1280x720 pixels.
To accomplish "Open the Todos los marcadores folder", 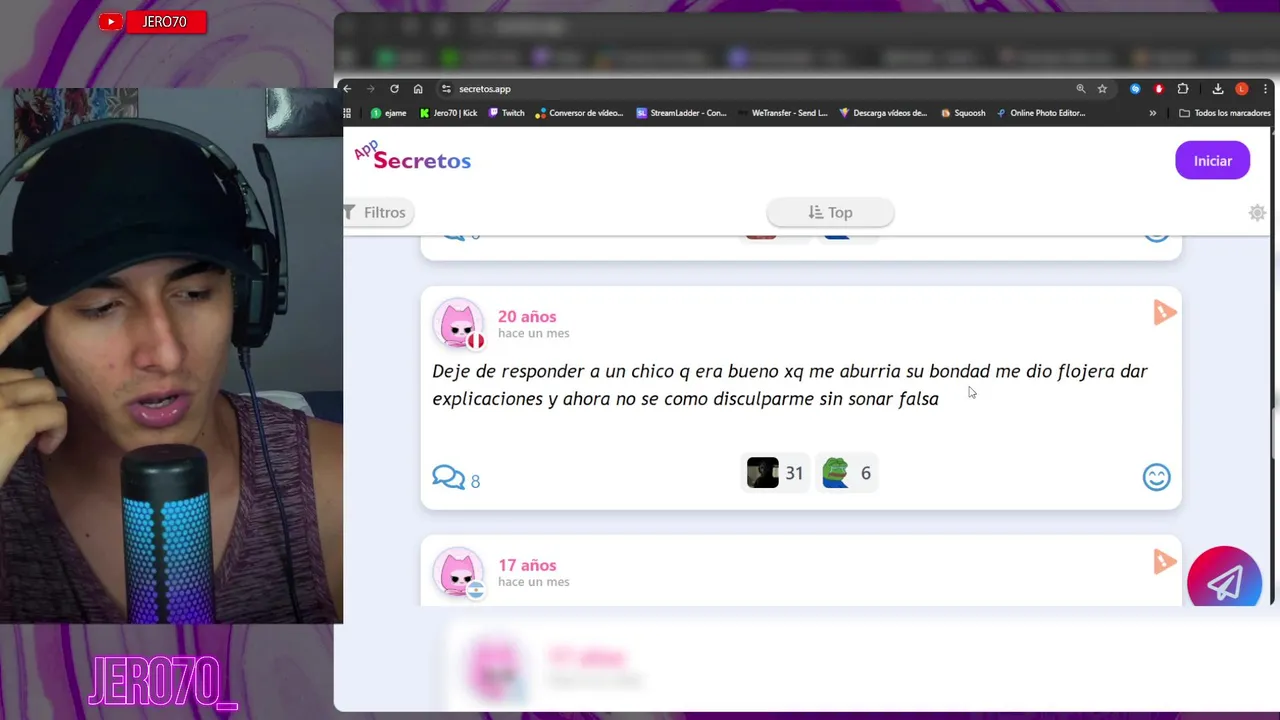I will coord(1225,113).
